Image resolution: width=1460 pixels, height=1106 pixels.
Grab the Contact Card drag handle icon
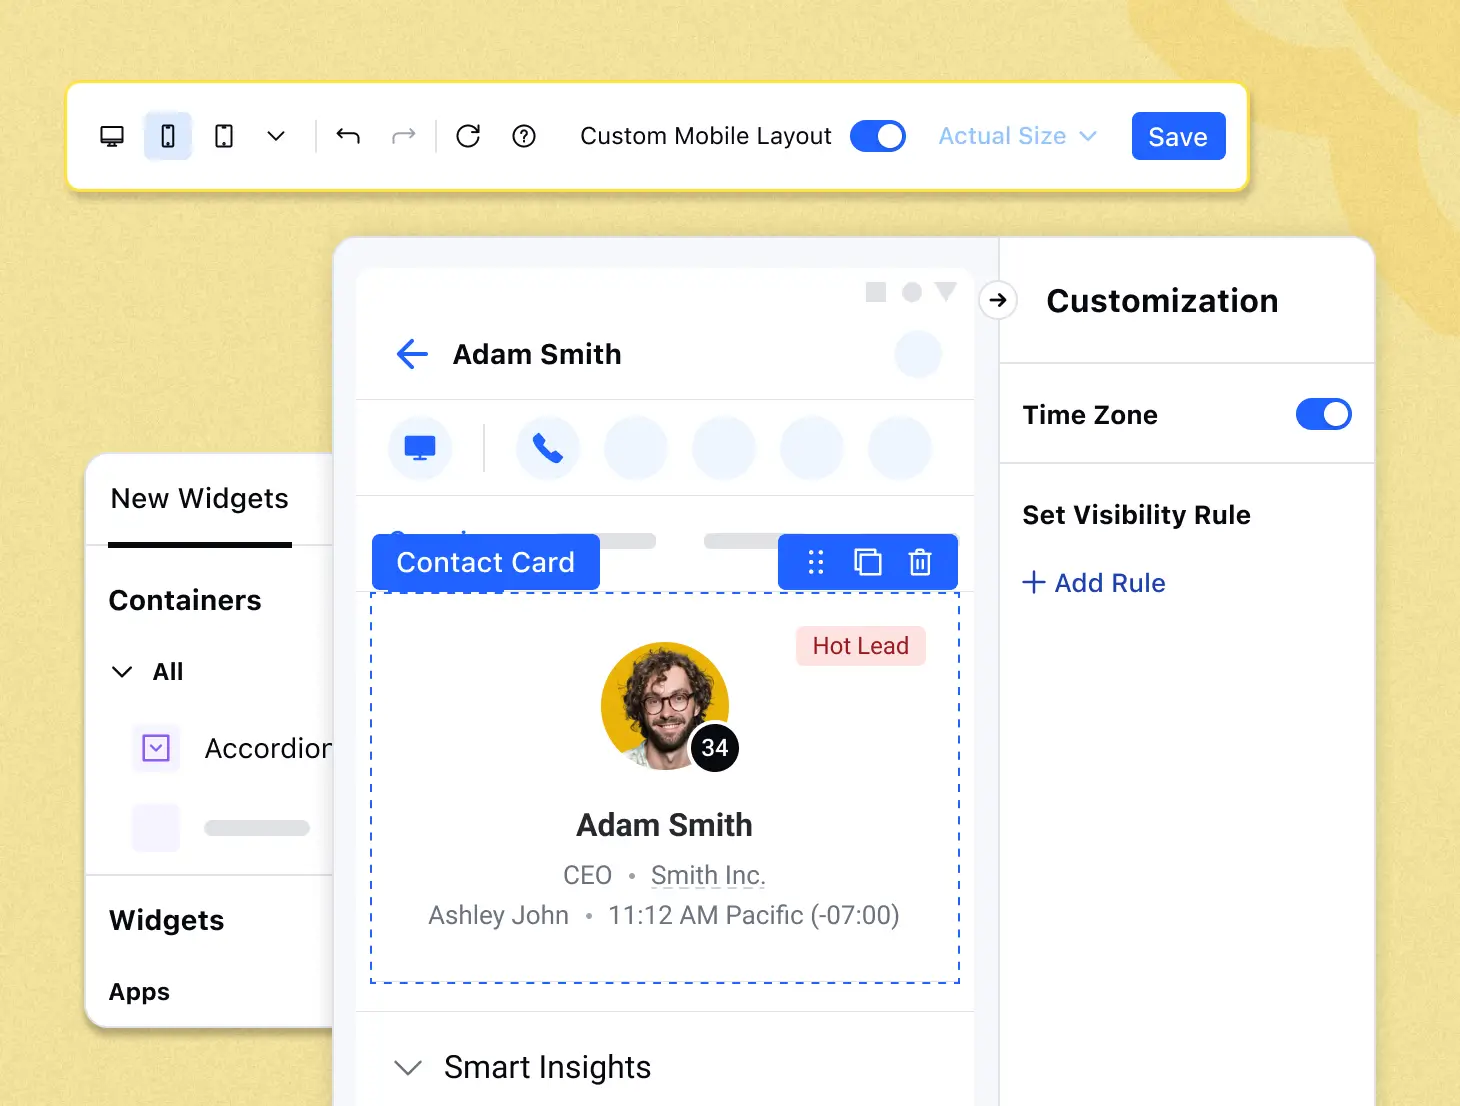tap(816, 562)
